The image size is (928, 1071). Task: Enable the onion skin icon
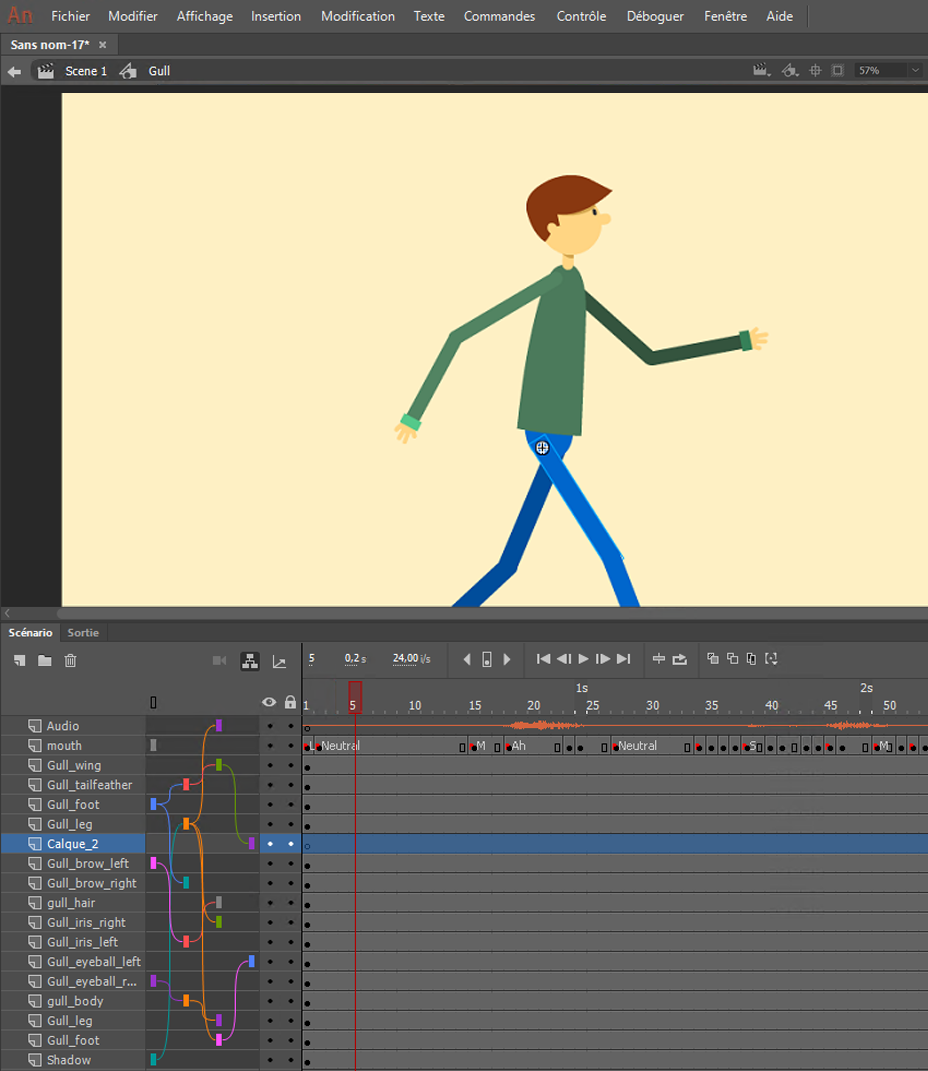coord(712,659)
